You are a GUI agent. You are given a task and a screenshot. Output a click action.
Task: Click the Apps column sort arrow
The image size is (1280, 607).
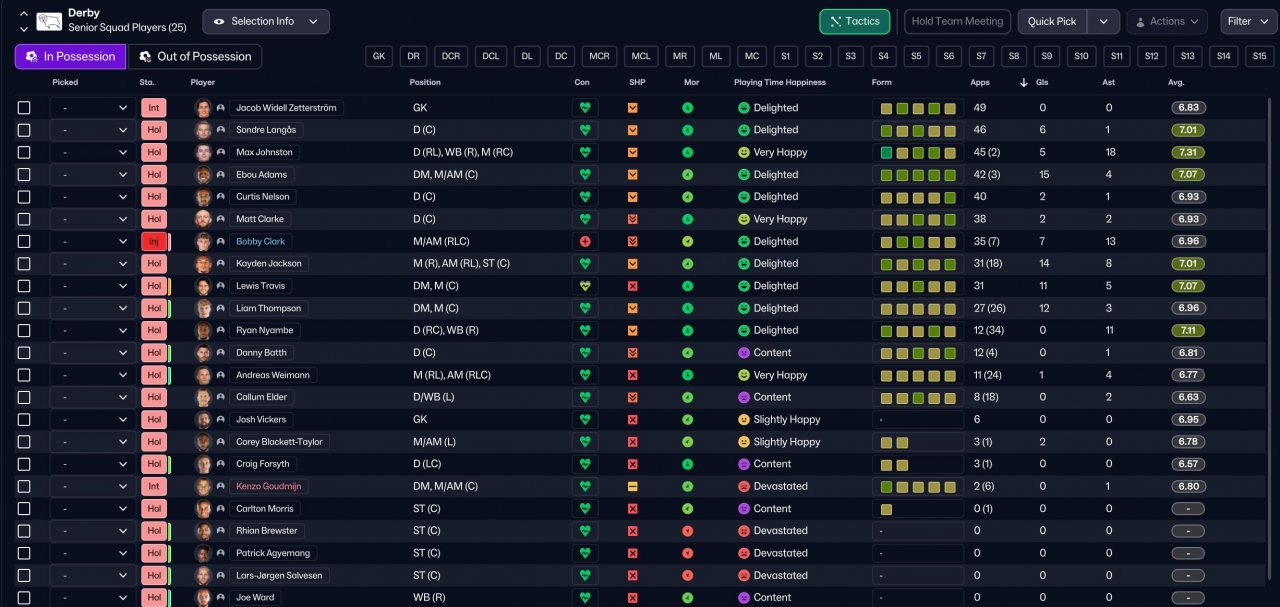click(1023, 82)
